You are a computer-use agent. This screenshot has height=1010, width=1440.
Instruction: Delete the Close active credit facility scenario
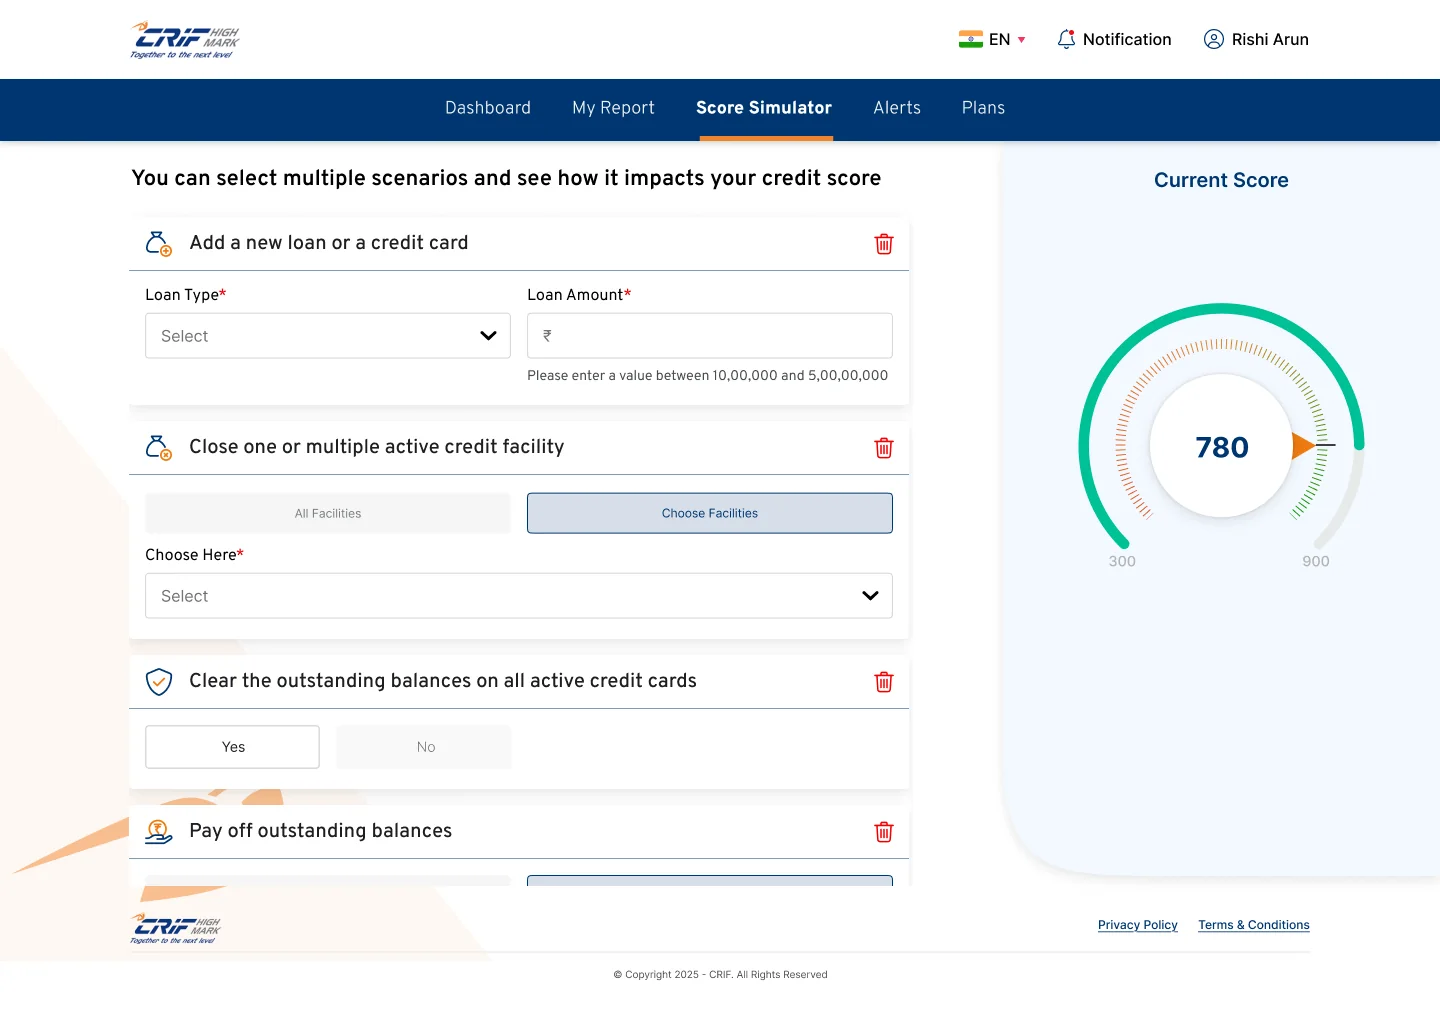884,448
